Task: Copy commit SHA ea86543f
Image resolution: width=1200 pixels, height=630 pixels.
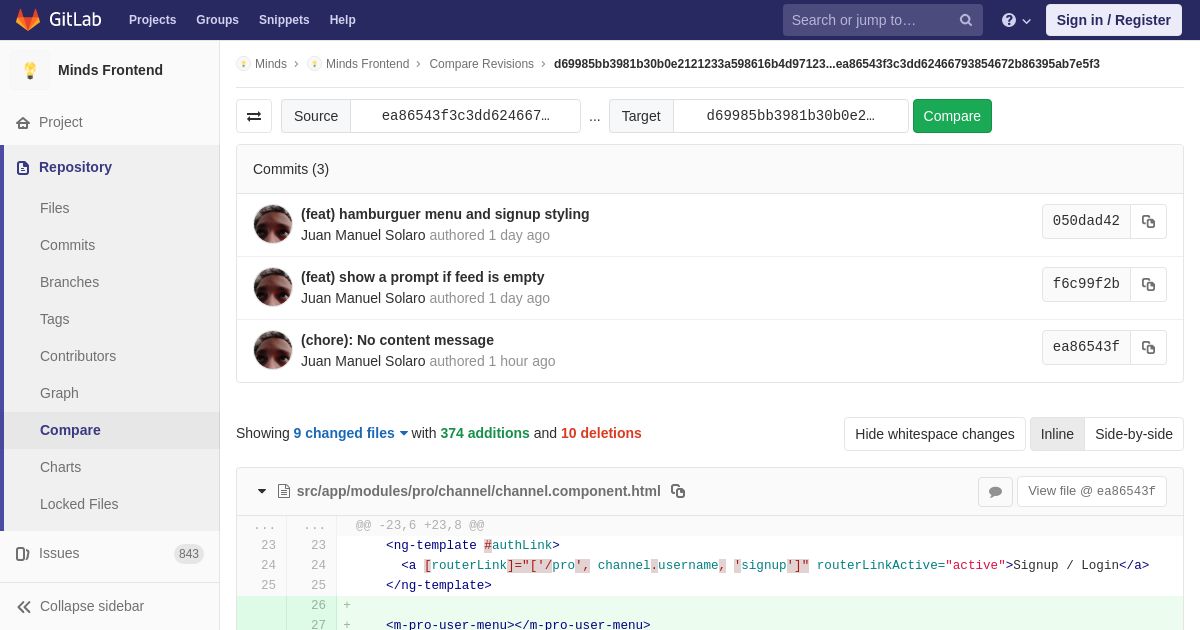Action: [1148, 348]
